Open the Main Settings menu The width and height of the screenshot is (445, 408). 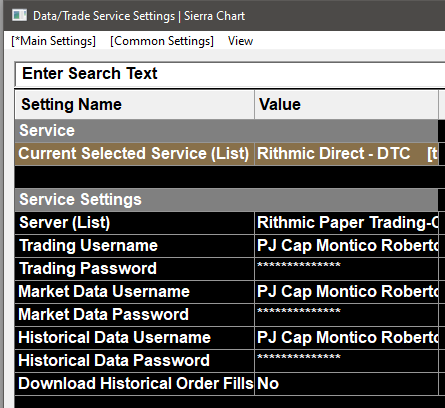click(x=53, y=41)
